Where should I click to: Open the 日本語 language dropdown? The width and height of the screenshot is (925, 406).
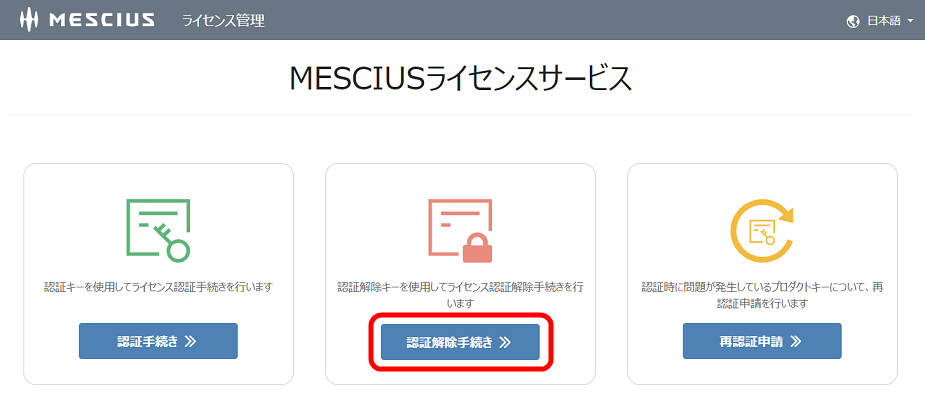(x=883, y=21)
